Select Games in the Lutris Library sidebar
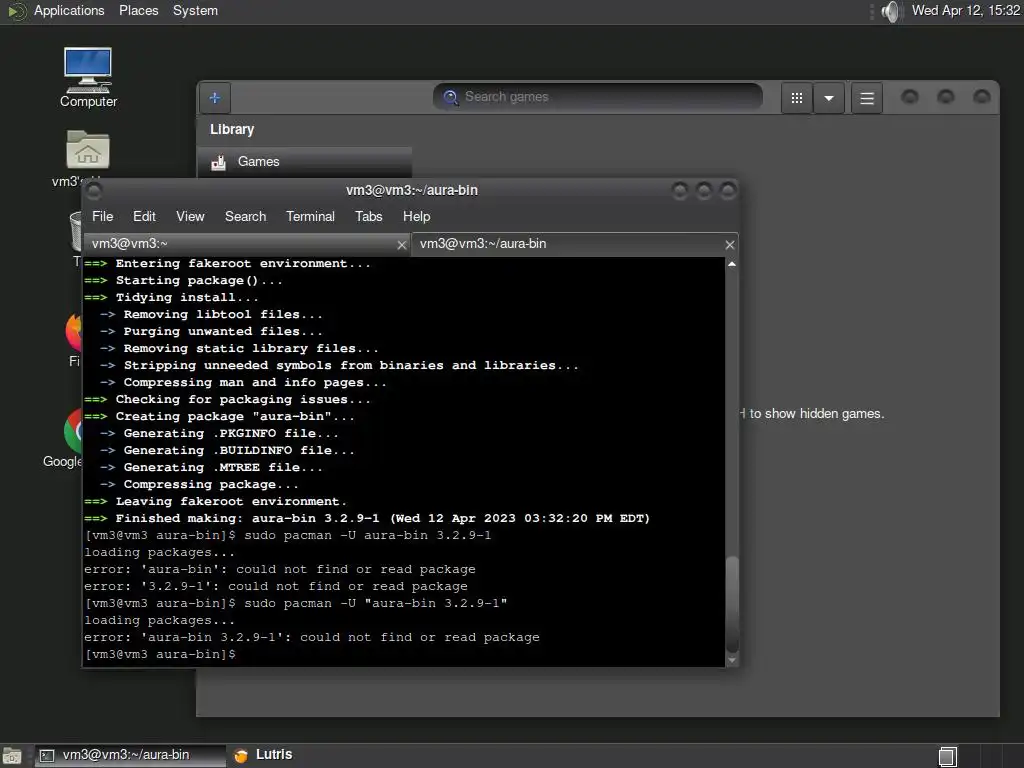Image resolution: width=1024 pixels, height=768 pixels. point(304,161)
